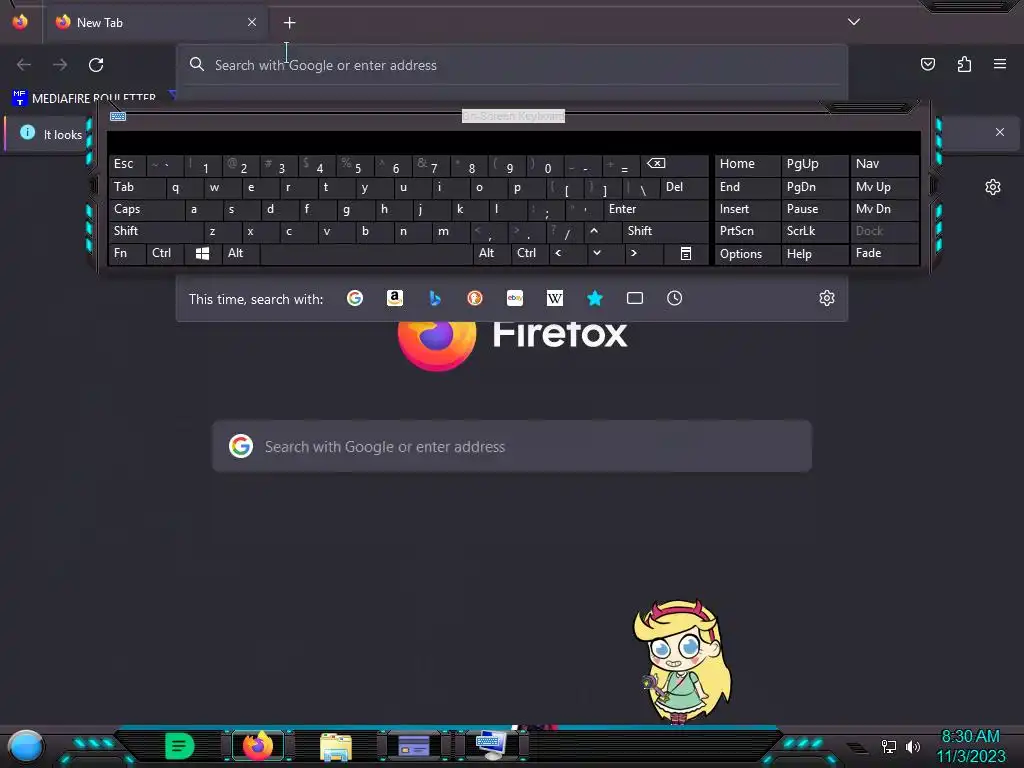Open the Pocket save icon in toolbar
The height and width of the screenshot is (768, 1024).
pos(928,64)
